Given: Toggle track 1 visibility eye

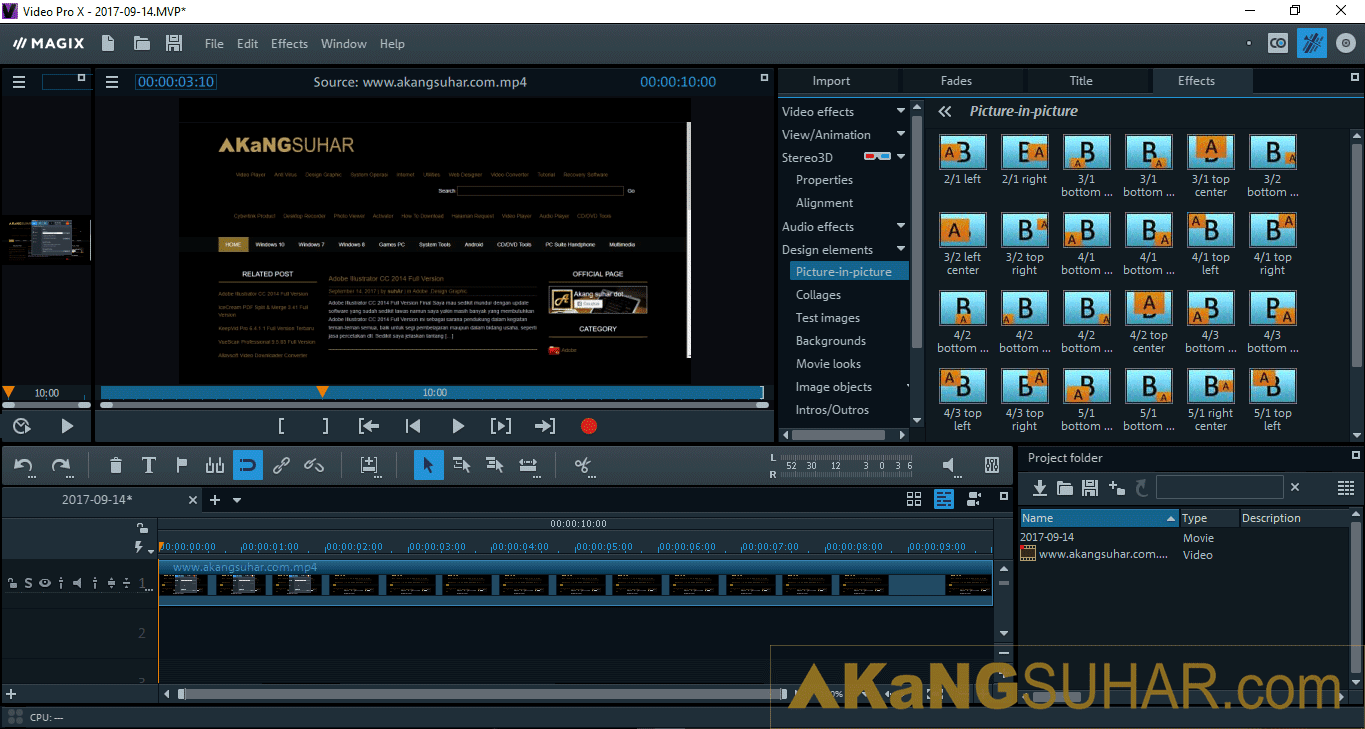Looking at the screenshot, I should pyautogui.click(x=45, y=583).
